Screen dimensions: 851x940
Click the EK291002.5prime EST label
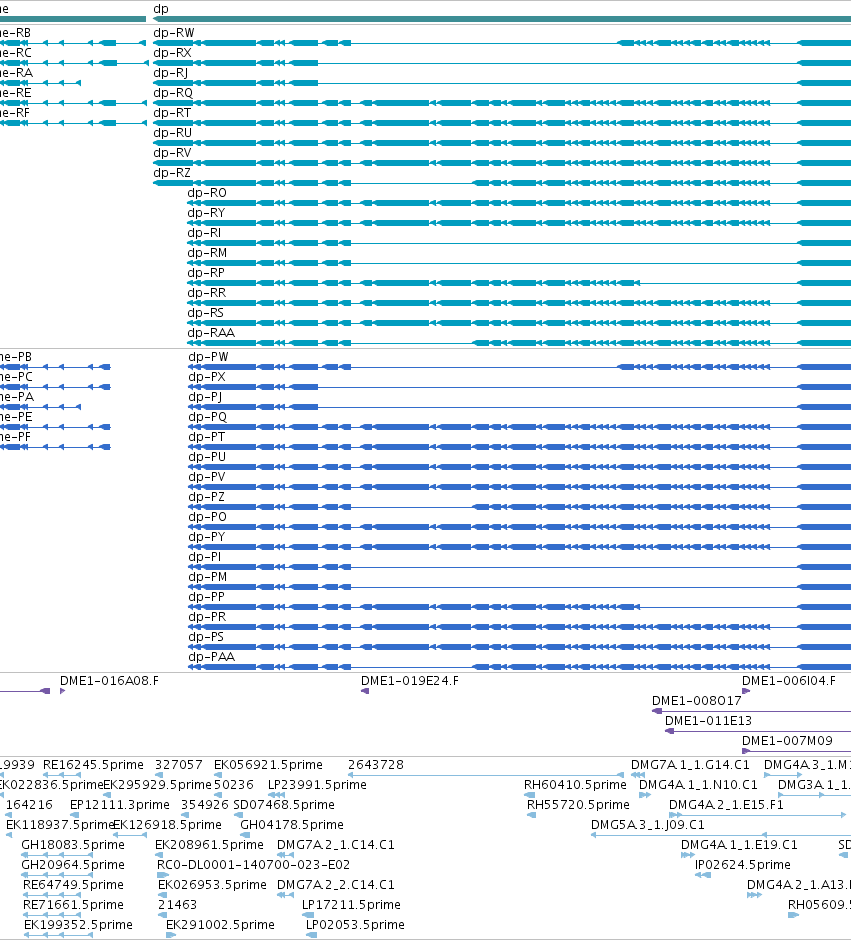coord(221,924)
